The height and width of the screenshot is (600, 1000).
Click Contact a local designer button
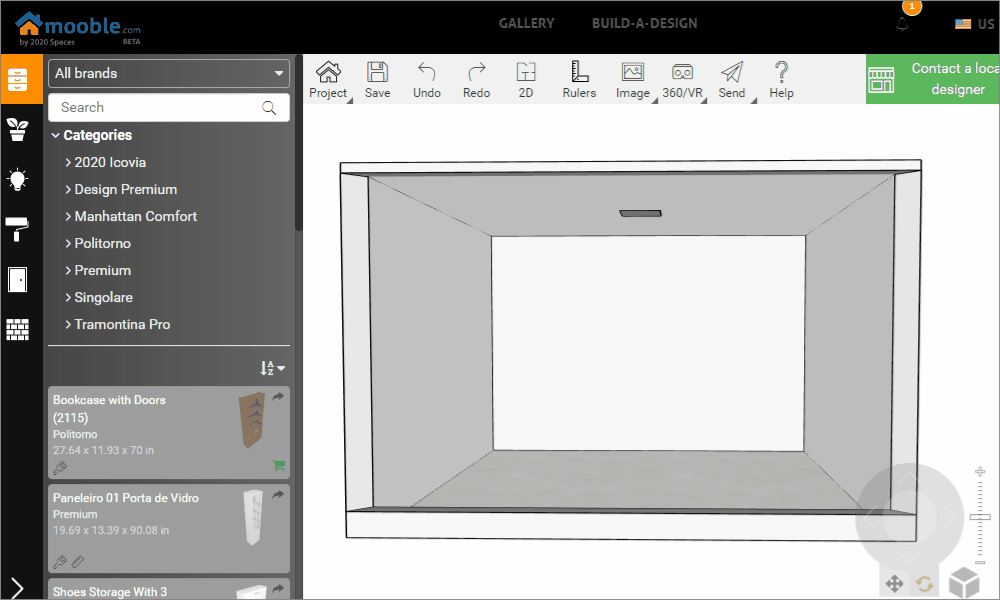[x=932, y=79]
